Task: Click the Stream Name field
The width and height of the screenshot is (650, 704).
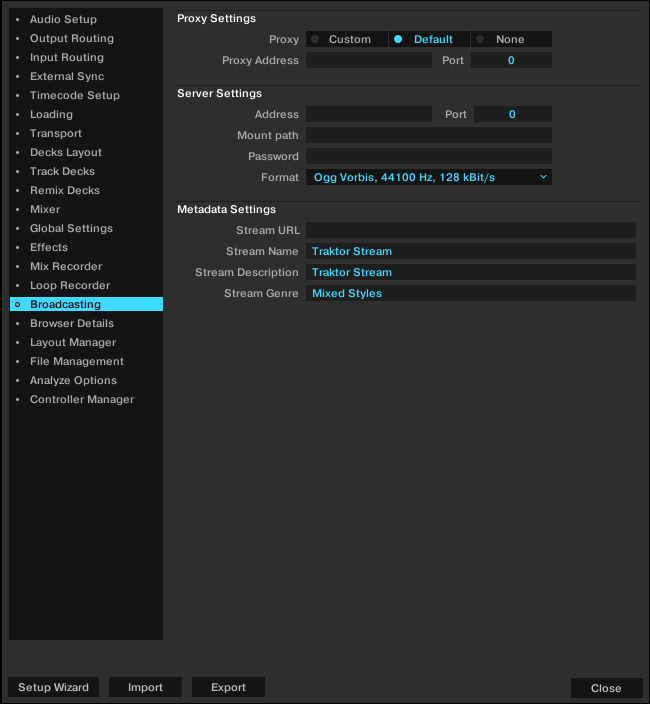Action: click(471, 251)
